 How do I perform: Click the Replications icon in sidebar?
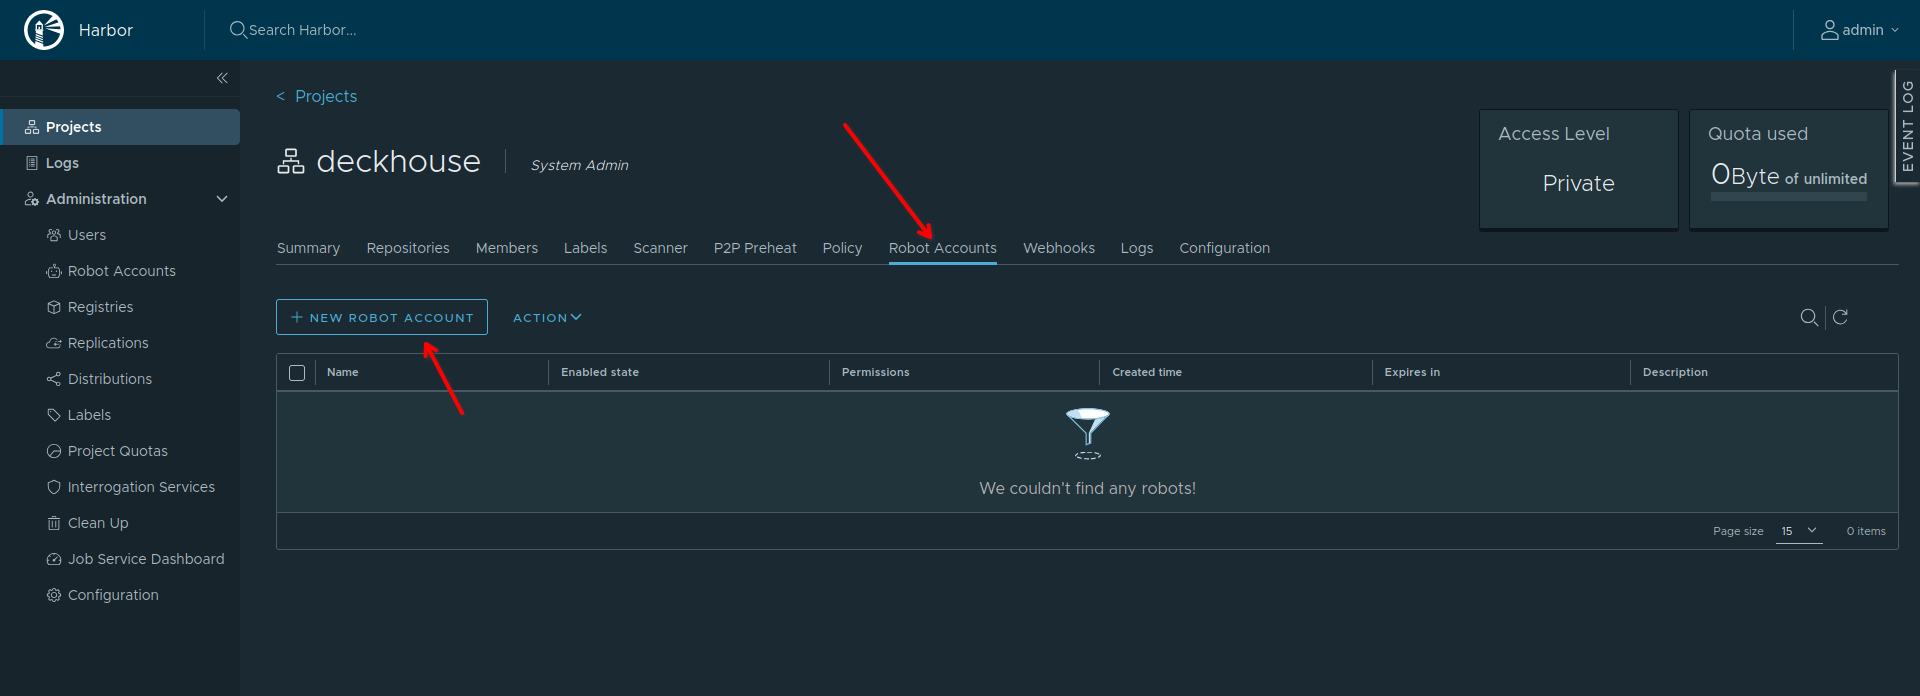pyautogui.click(x=54, y=343)
